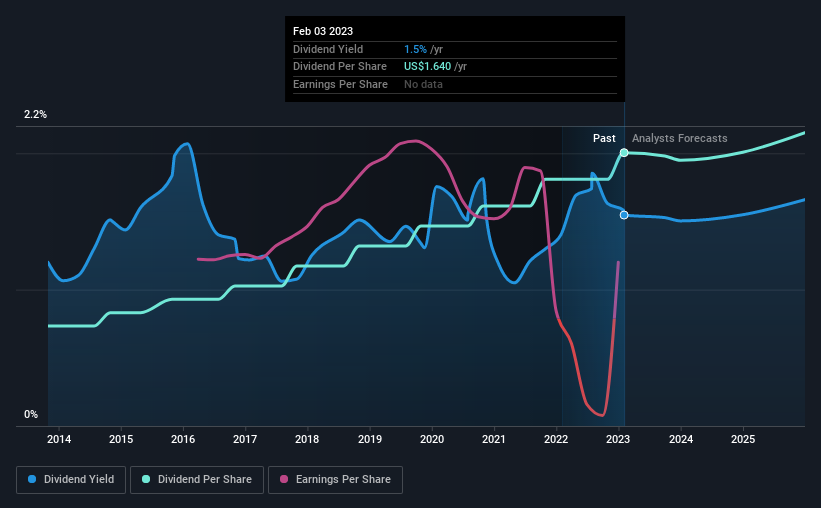Click the Past label on chart
The width and height of the screenshot is (821, 508).
click(604, 138)
